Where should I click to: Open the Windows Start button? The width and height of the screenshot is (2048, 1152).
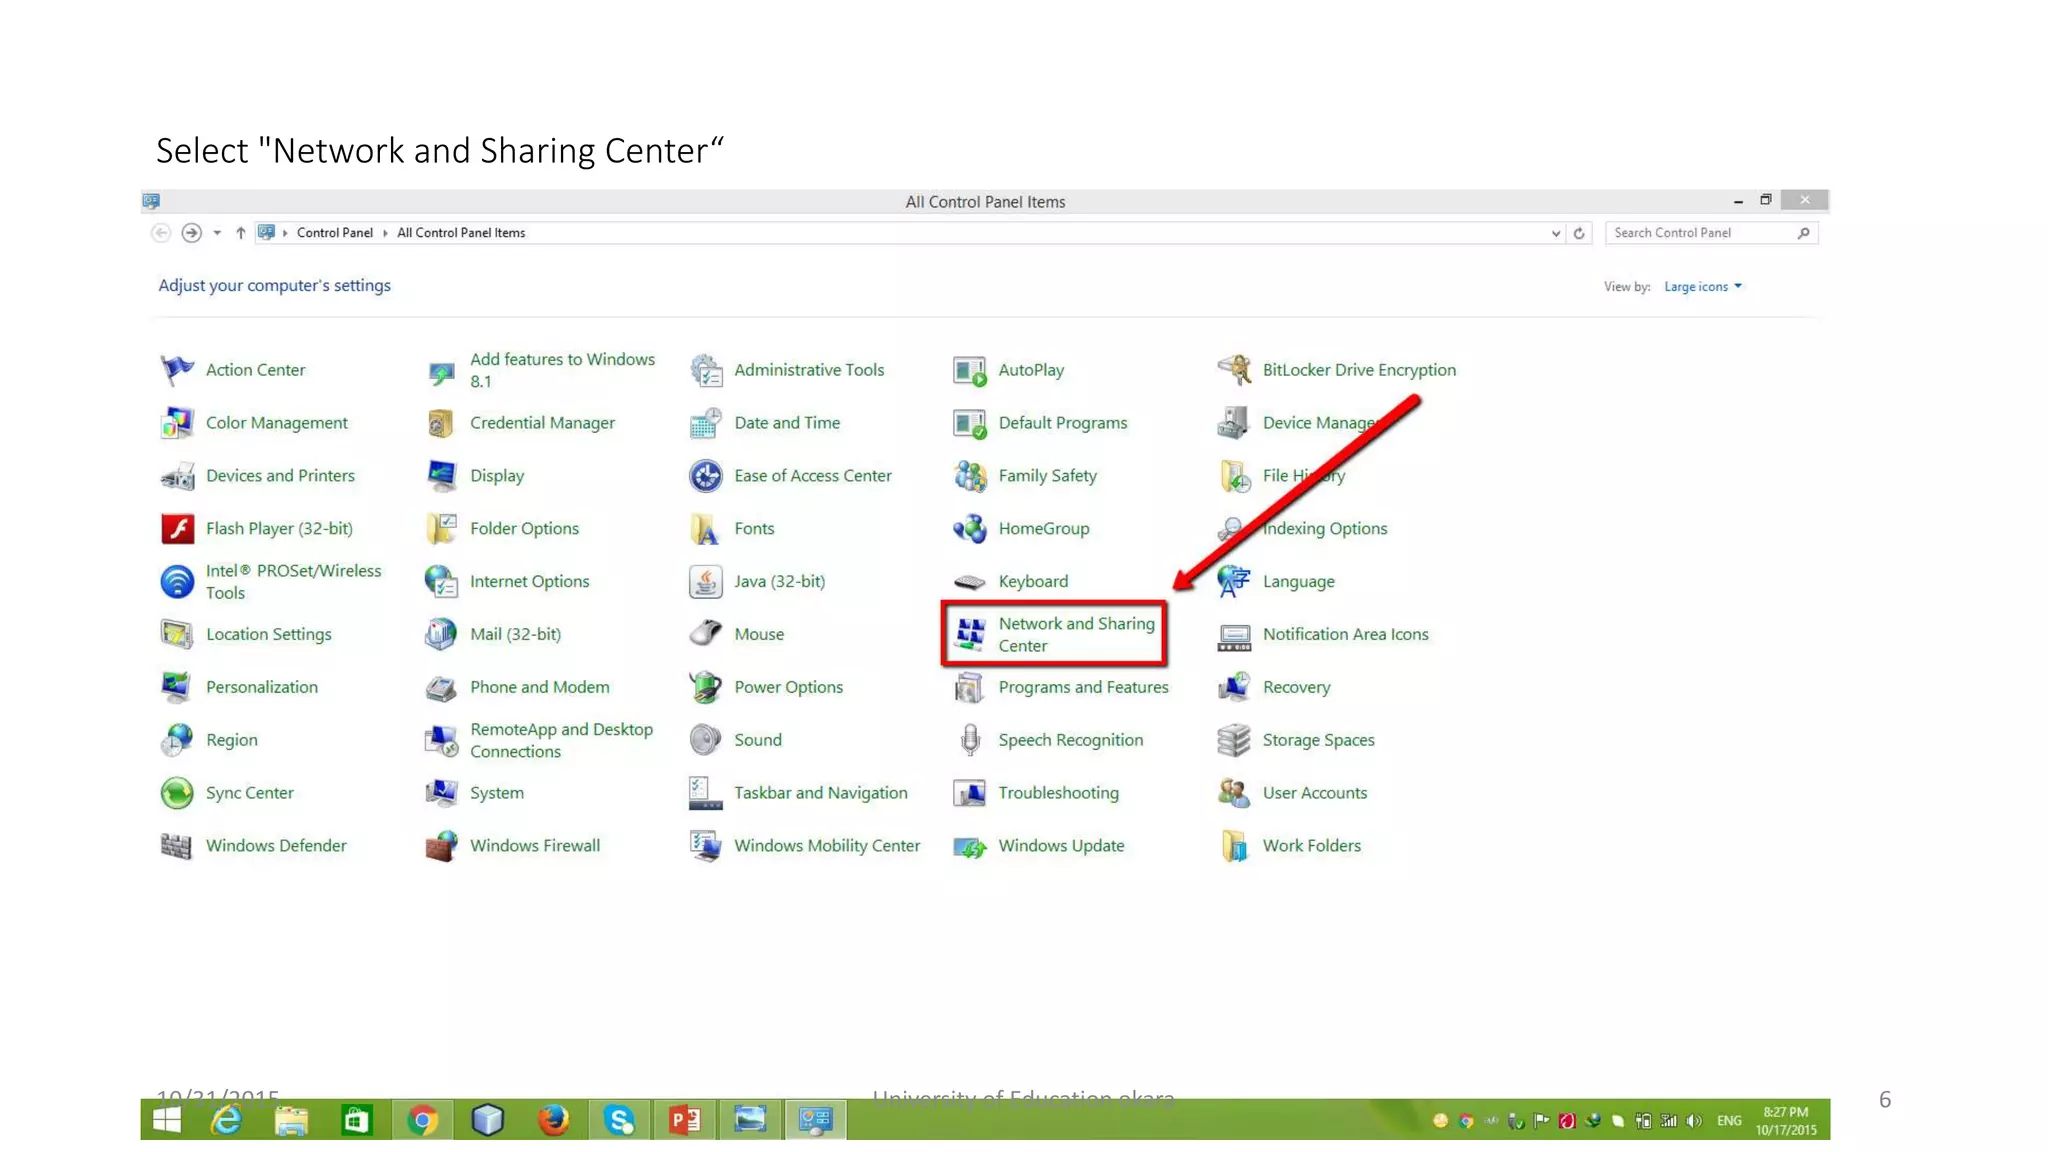(x=166, y=1120)
